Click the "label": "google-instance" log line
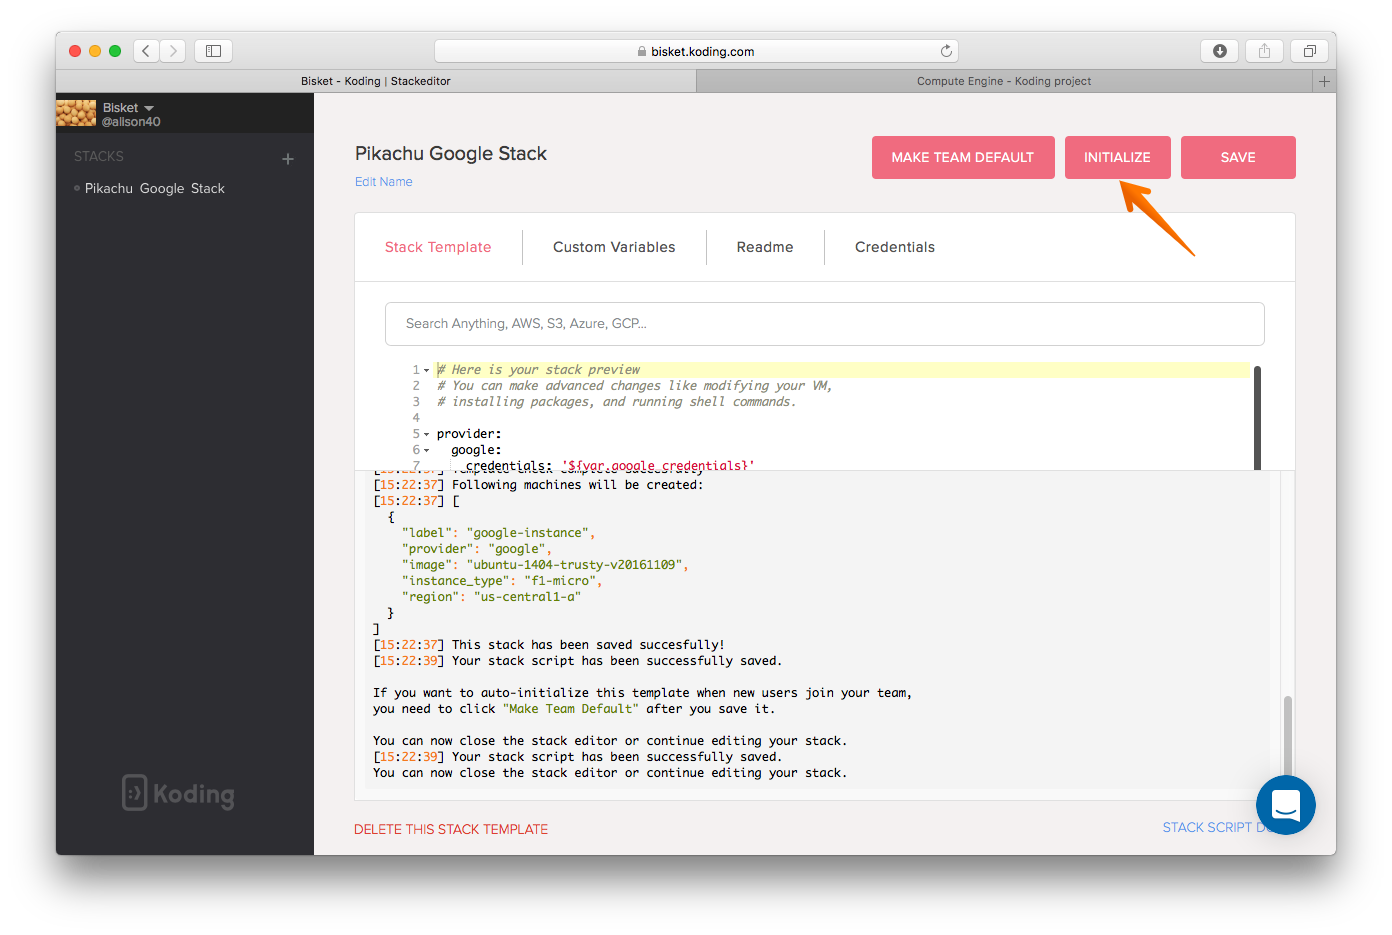 (498, 533)
